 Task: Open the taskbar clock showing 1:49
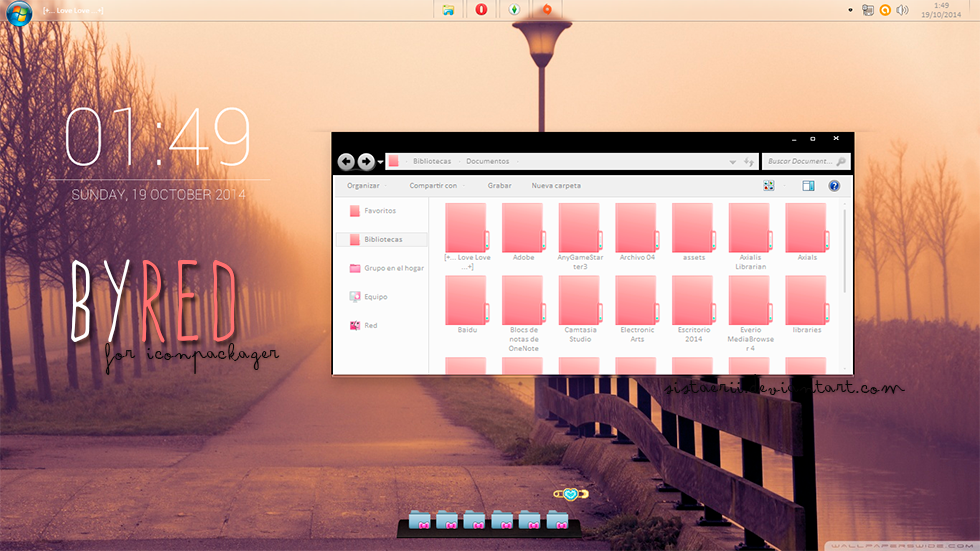click(x=941, y=10)
